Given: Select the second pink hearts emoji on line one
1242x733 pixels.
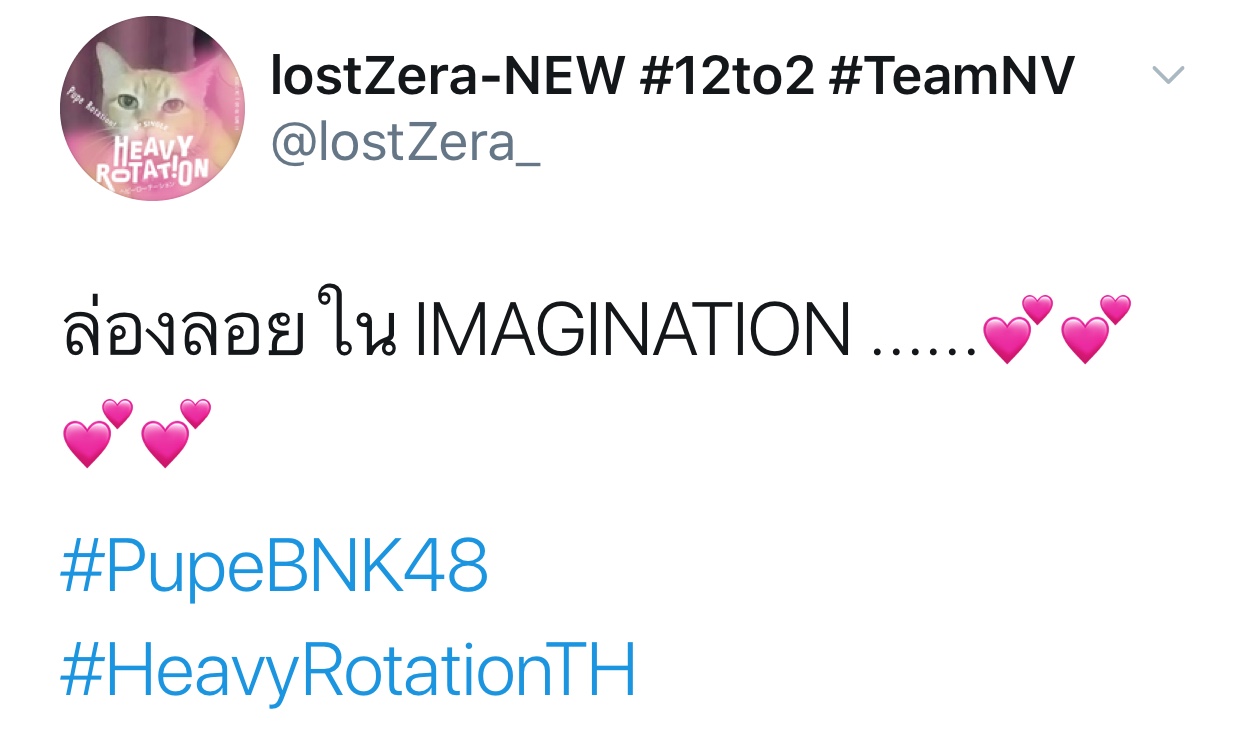Looking at the screenshot, I should click(x=1096, y=329).
